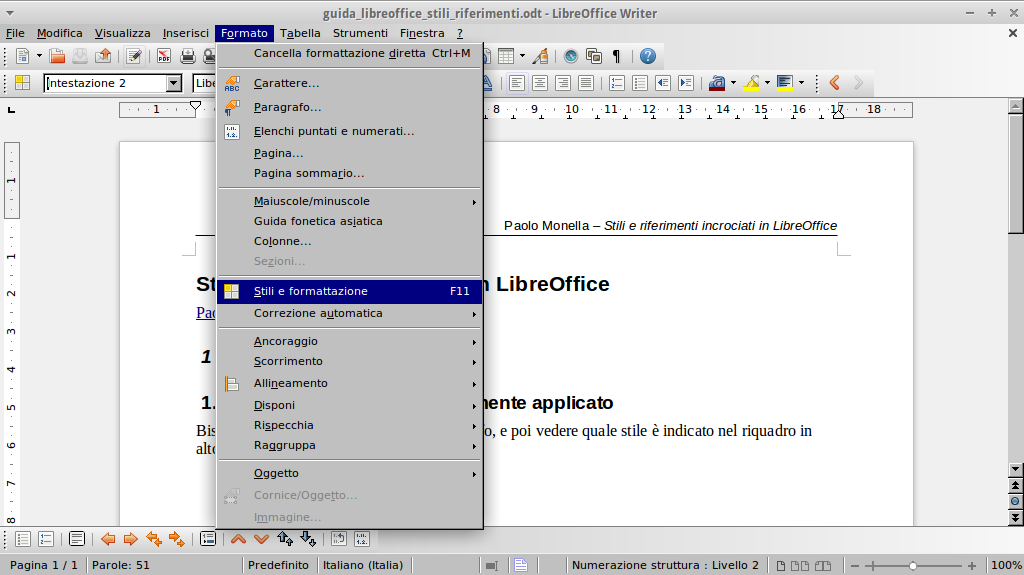Viewport: 1024px width, 575px height.
Task: Open the Navigator compass icon
Action: [x=571, y=56]
